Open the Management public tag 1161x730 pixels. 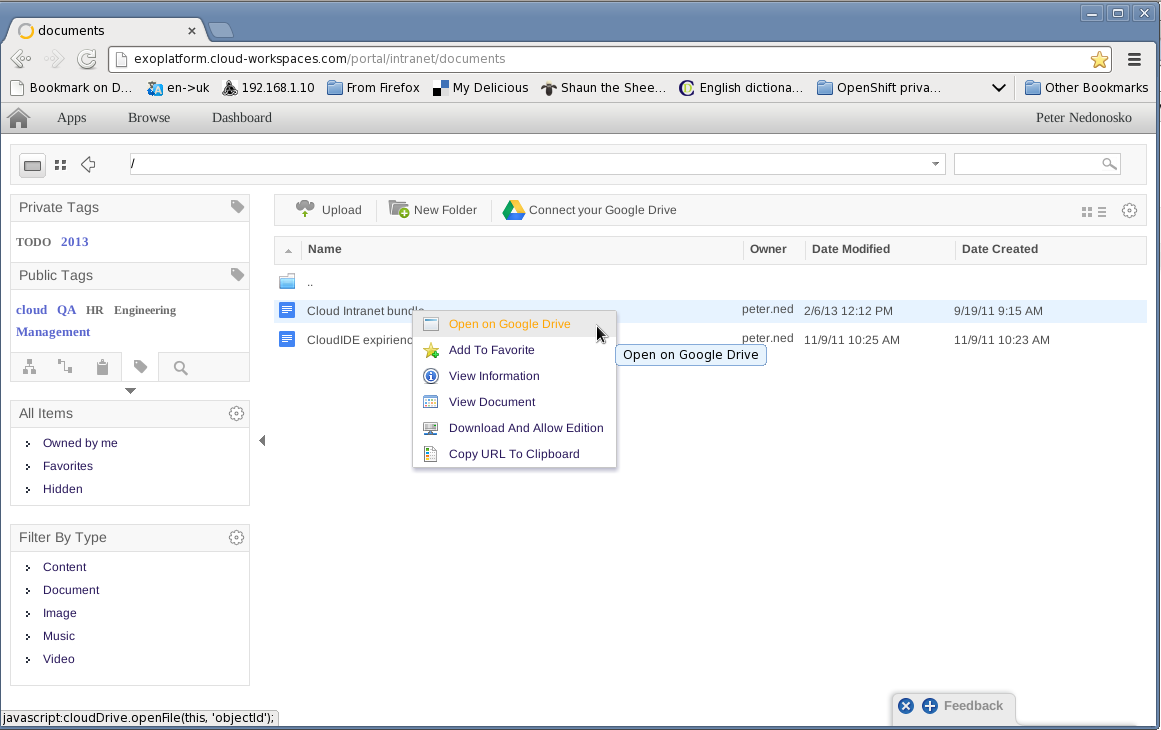[x=53, y=332]
